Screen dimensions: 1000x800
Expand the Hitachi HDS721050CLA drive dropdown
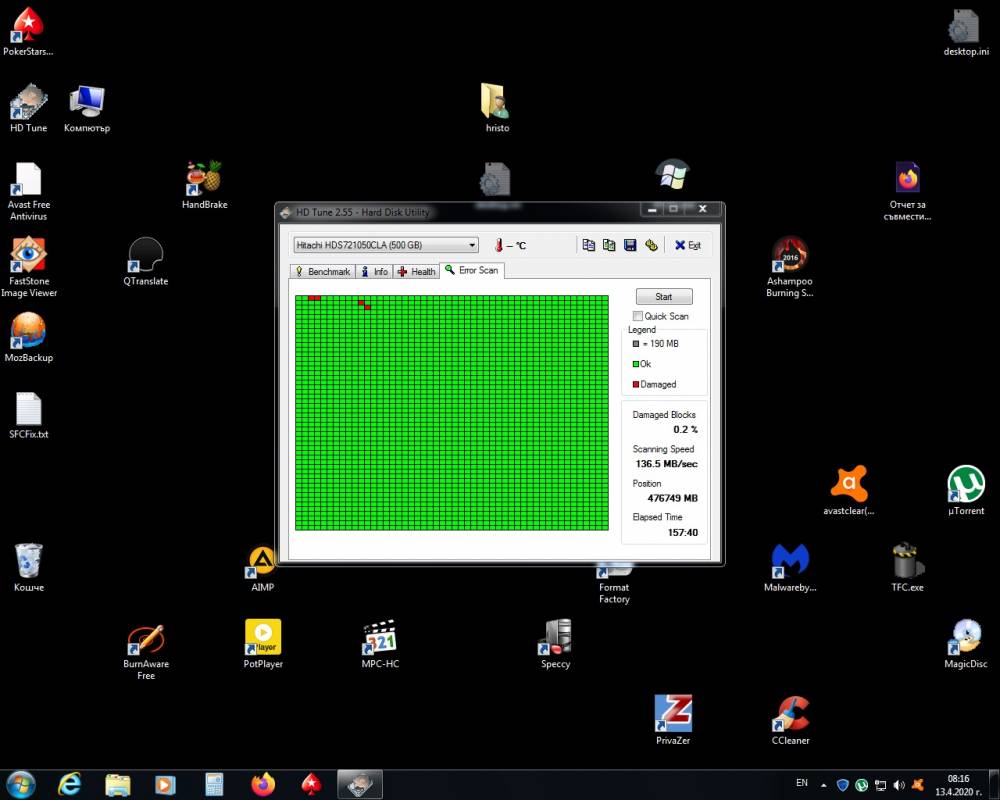[x=386, y=245]
